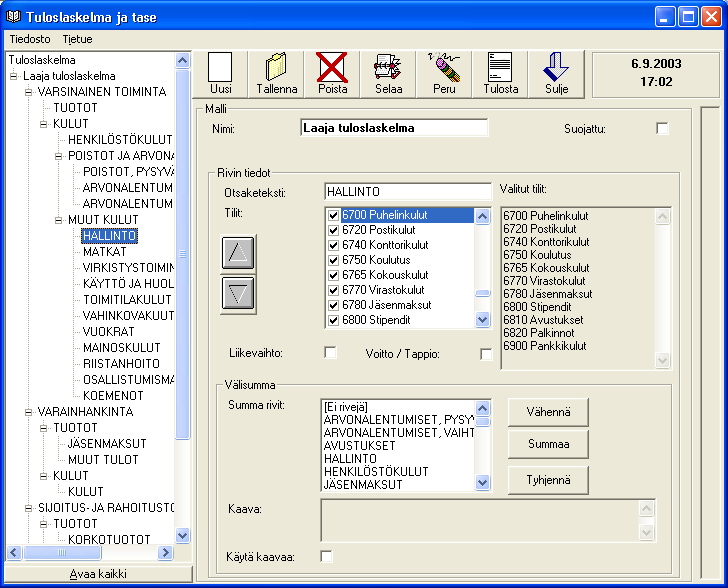
Task: Click the tree vertical scrollbar thumb
Action: pyautogui.click(x=182, y=254)
